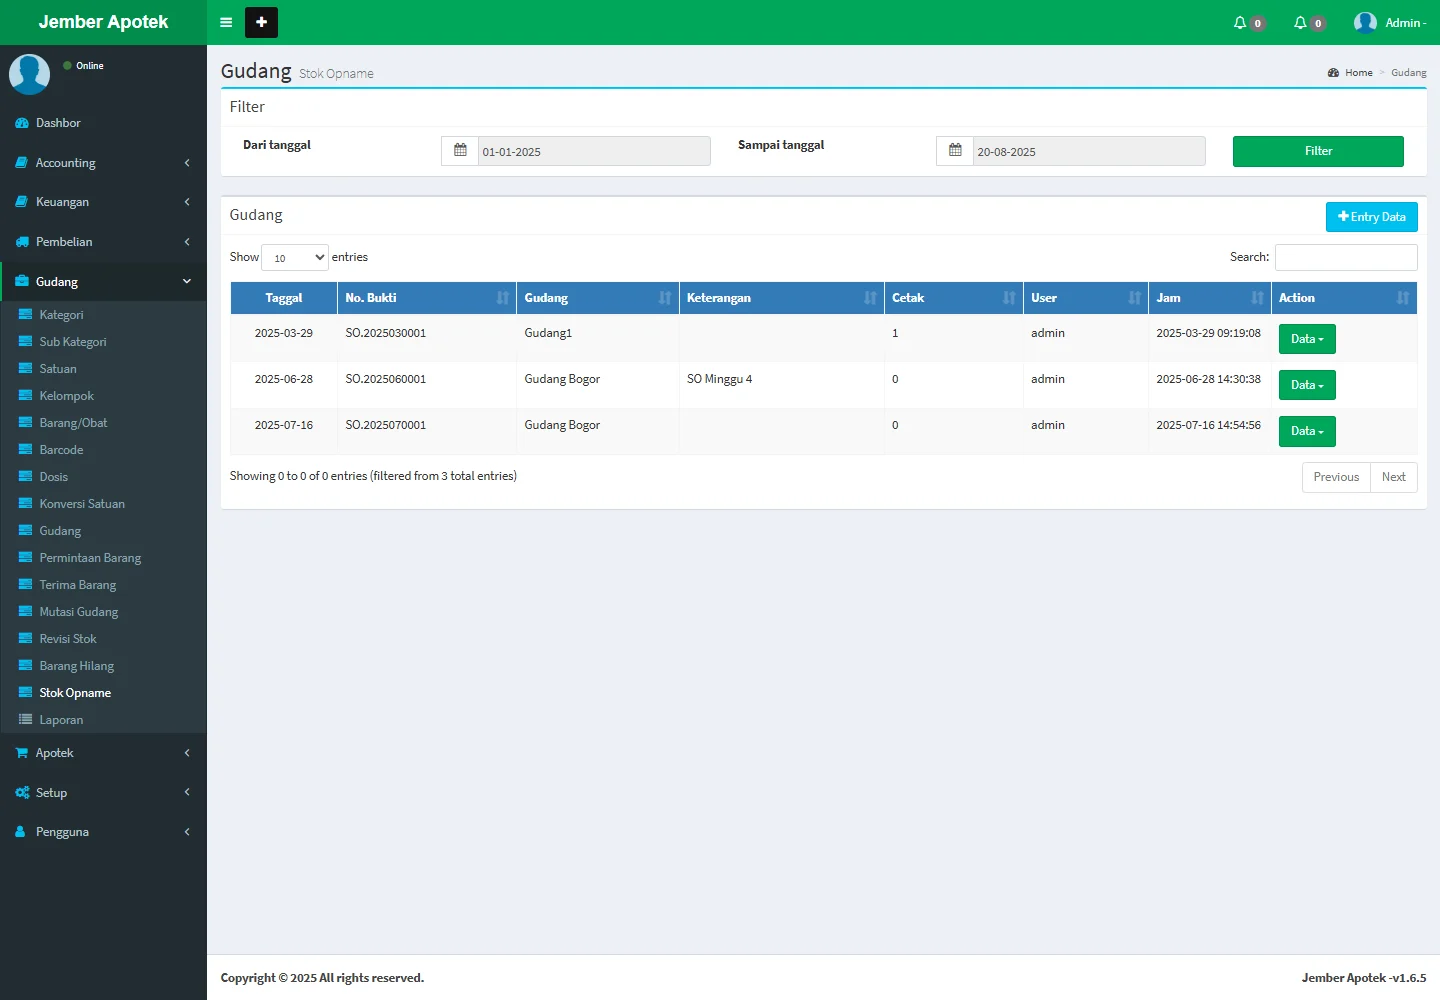Image resolution: width=1440 pixels, height=1000 pixels.
Task: Sort table by Keterangan column
Action: [780, 298]
